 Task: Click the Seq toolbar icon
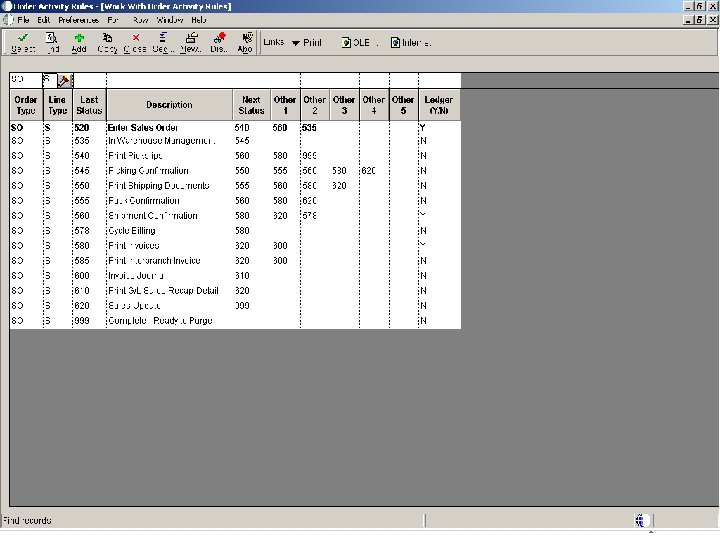[163, 38]
